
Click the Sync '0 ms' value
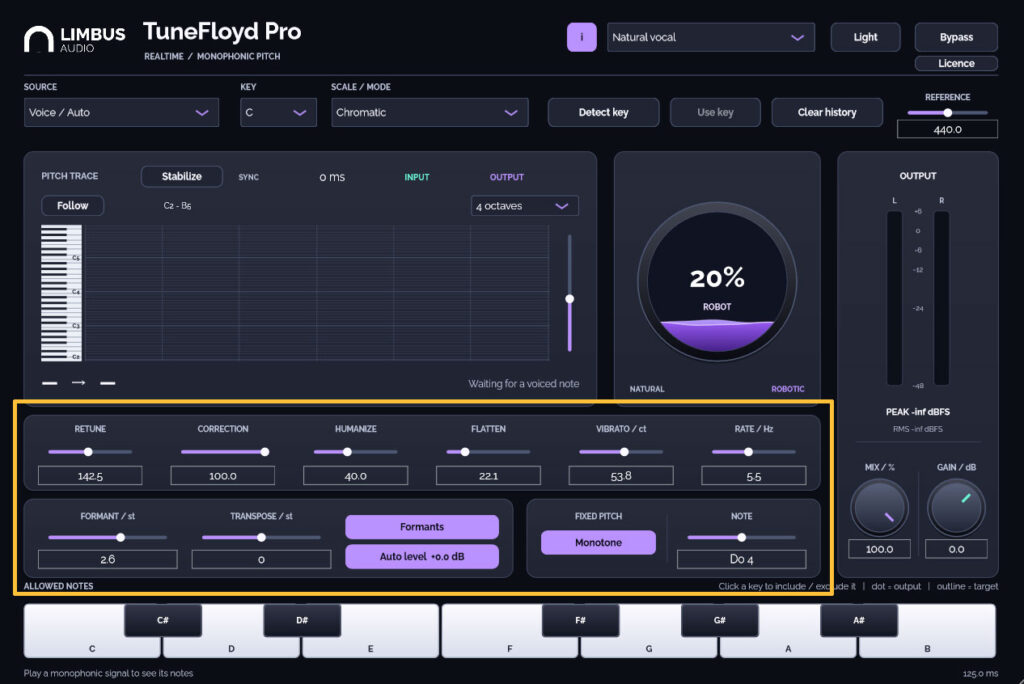coord(332,177)
